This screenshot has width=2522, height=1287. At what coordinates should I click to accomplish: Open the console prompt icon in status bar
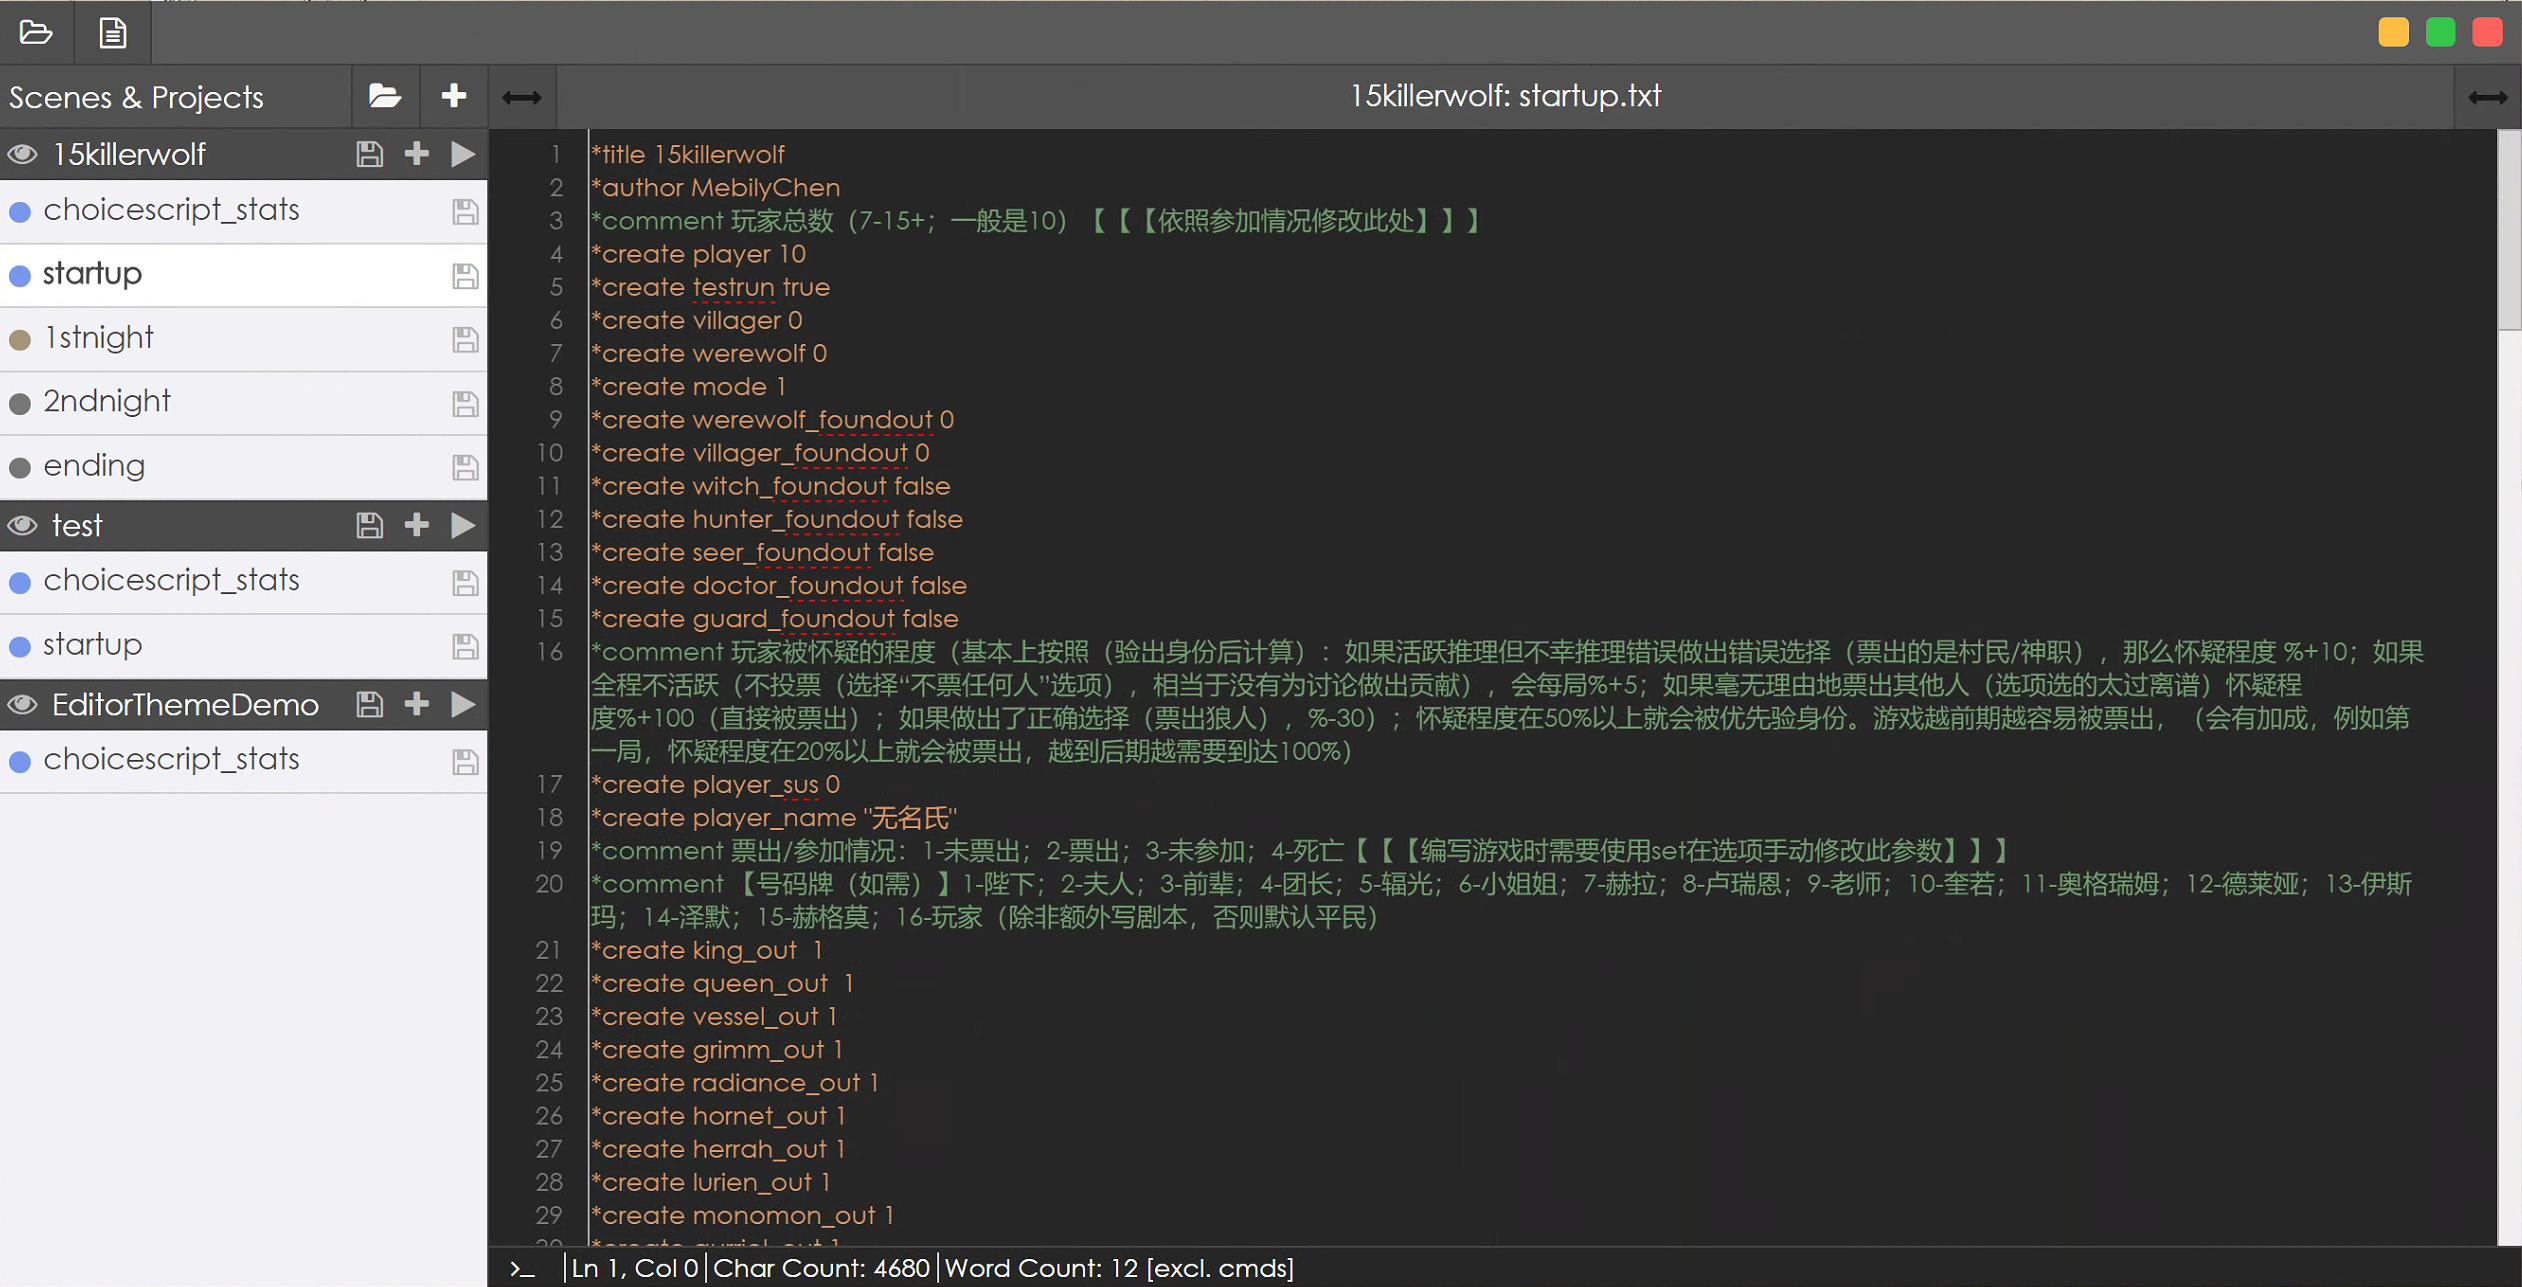tap(522, 1268)
